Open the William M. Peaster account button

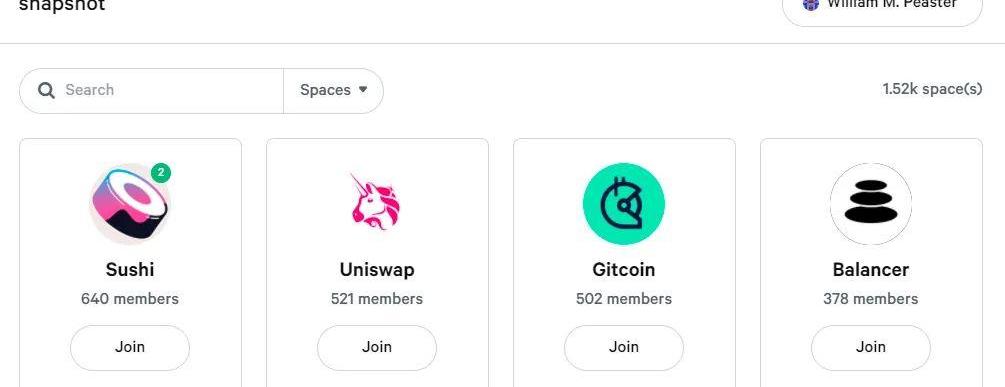click(x=882, y=6)
